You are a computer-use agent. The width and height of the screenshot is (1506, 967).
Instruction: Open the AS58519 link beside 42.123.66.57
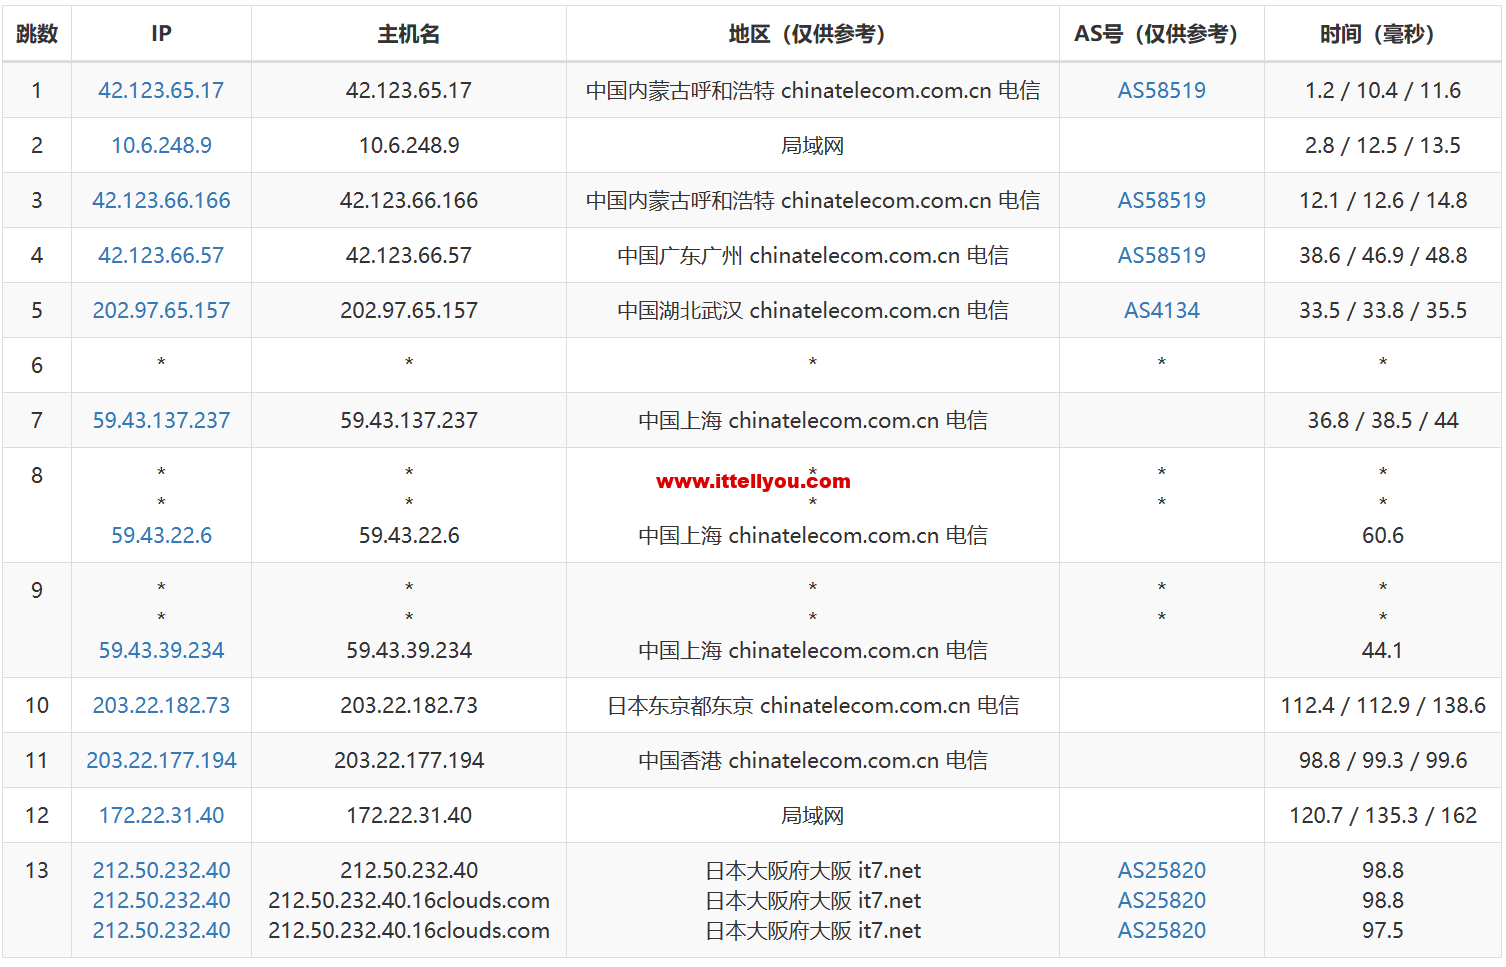coord(1161,255)
